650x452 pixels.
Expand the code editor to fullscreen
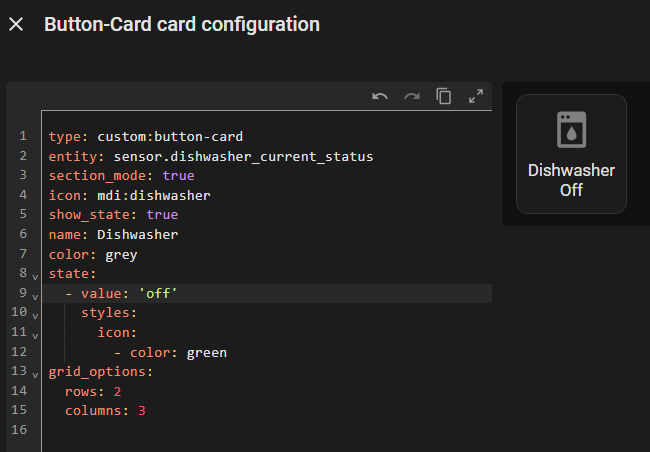tap(476, 96)
